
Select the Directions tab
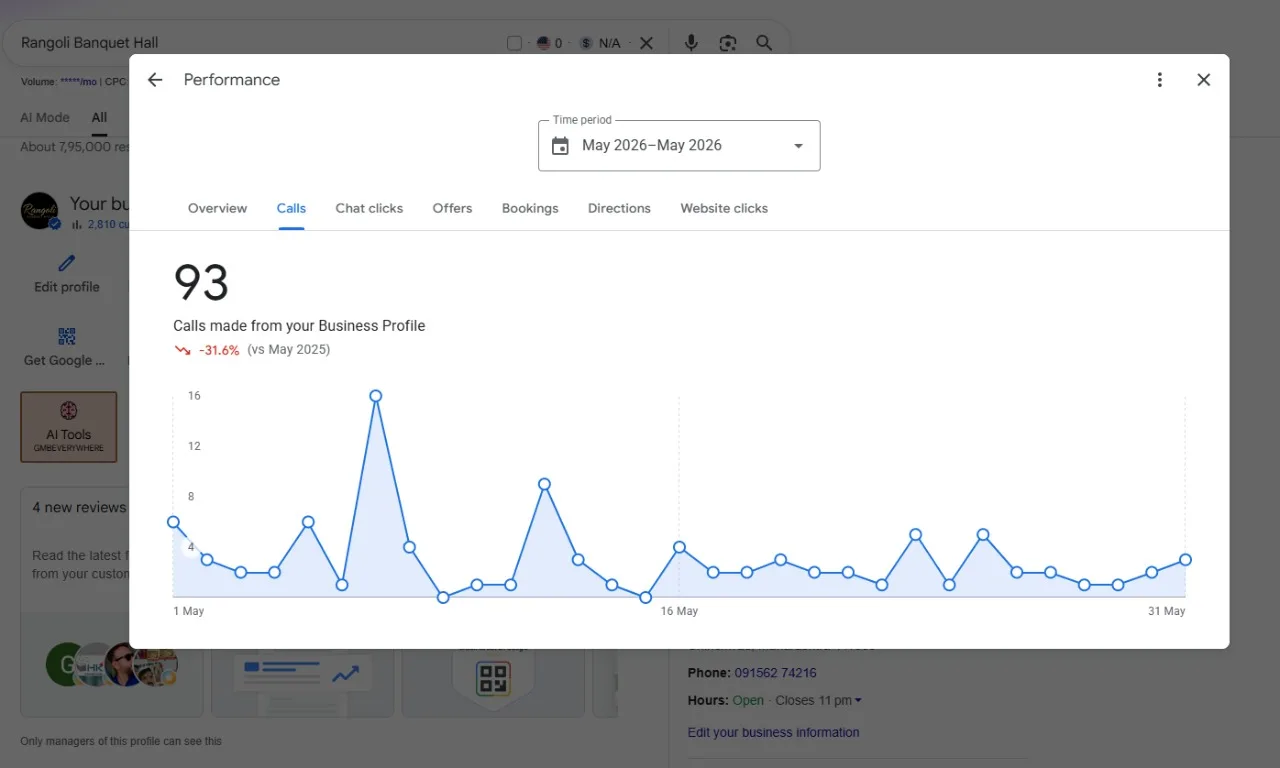(x=619, y=208)
